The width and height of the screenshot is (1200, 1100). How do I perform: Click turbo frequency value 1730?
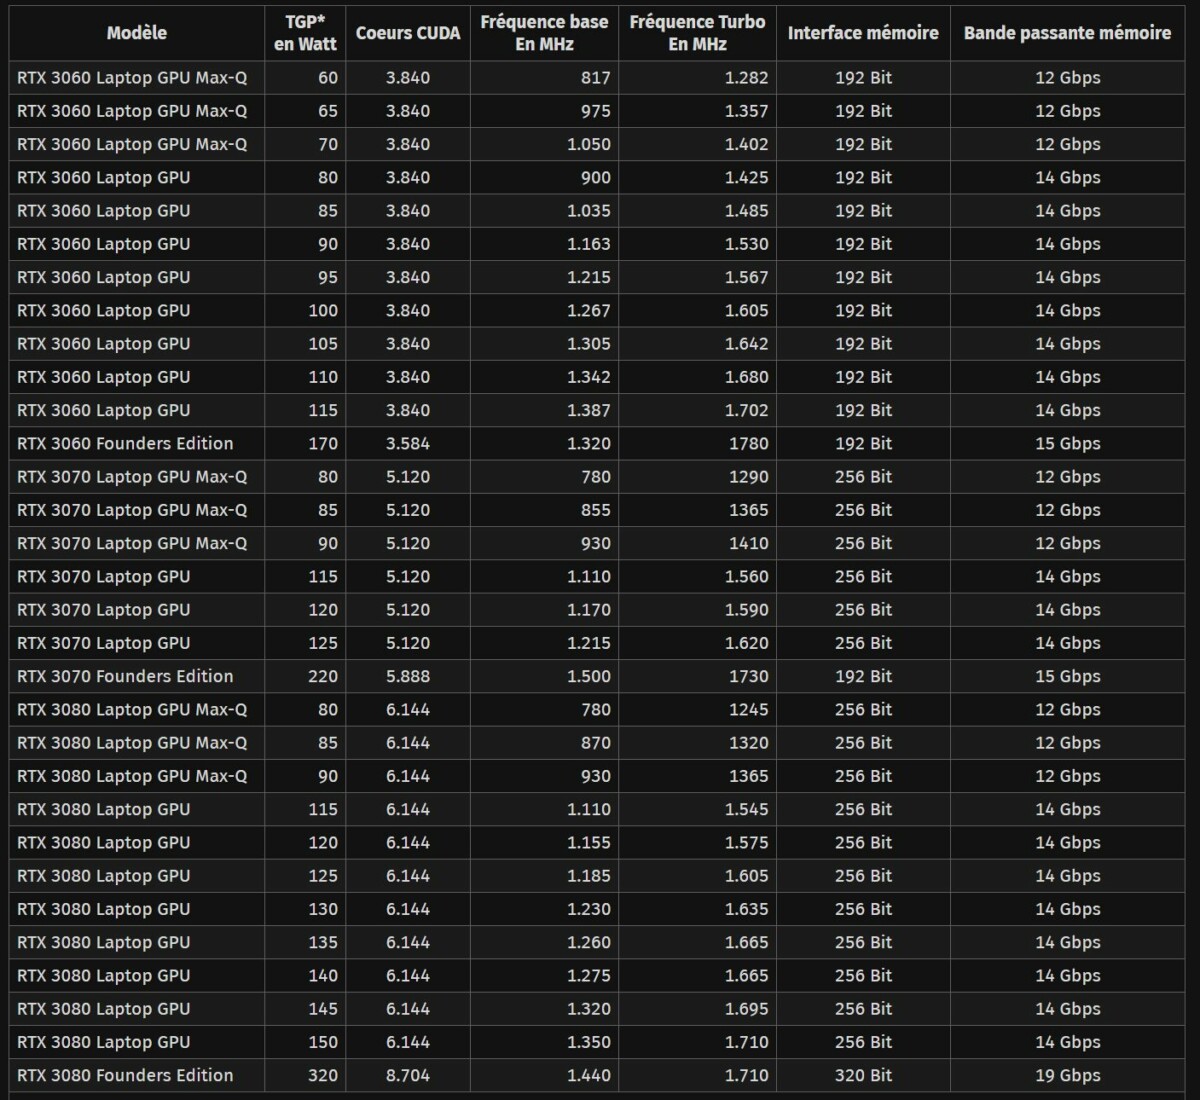(x=749, y=676)
